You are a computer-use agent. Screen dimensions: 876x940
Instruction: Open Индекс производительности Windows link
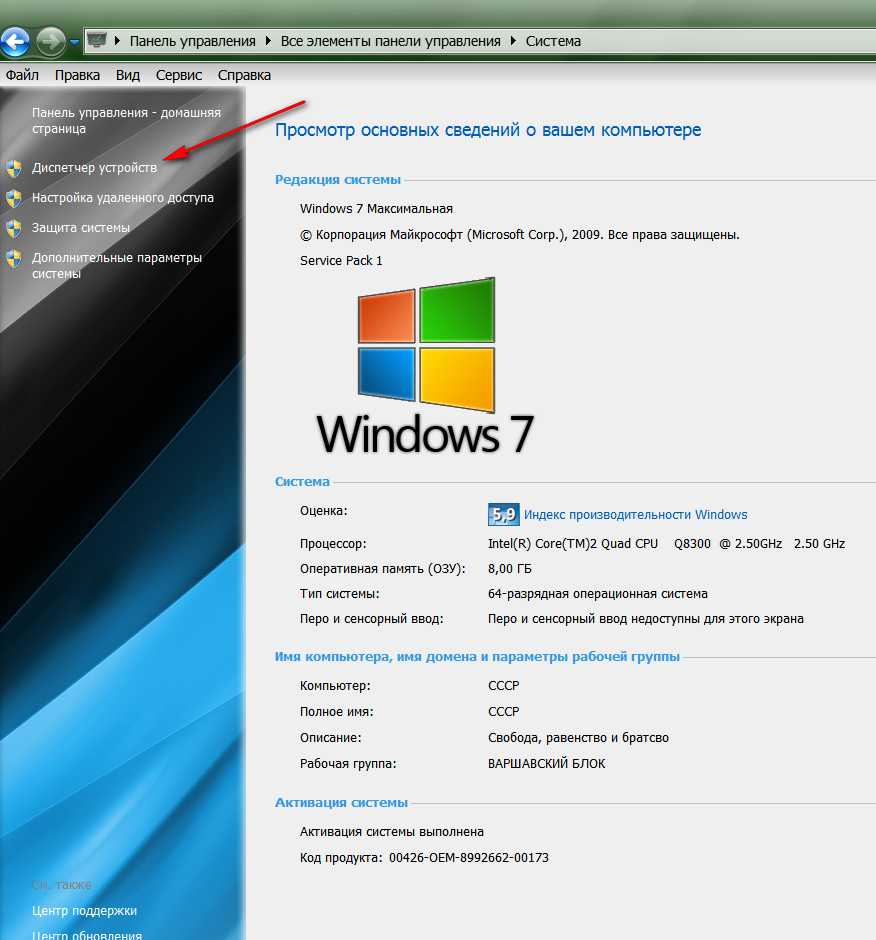tap(635, 515)
